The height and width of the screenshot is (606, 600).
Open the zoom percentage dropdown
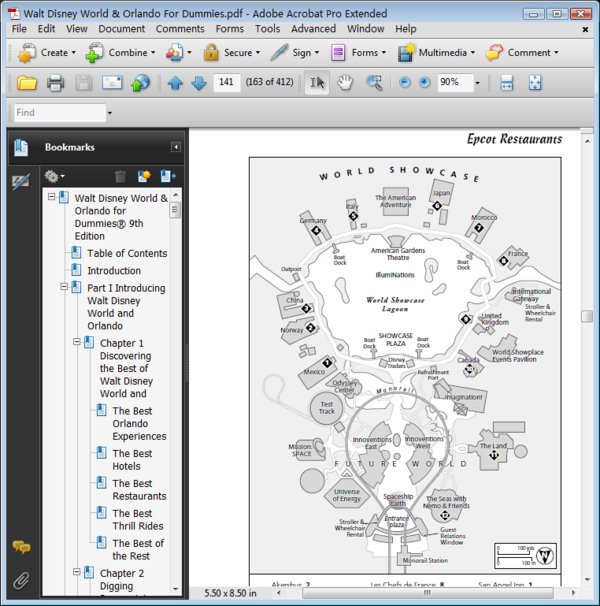[x=477, y=83]
